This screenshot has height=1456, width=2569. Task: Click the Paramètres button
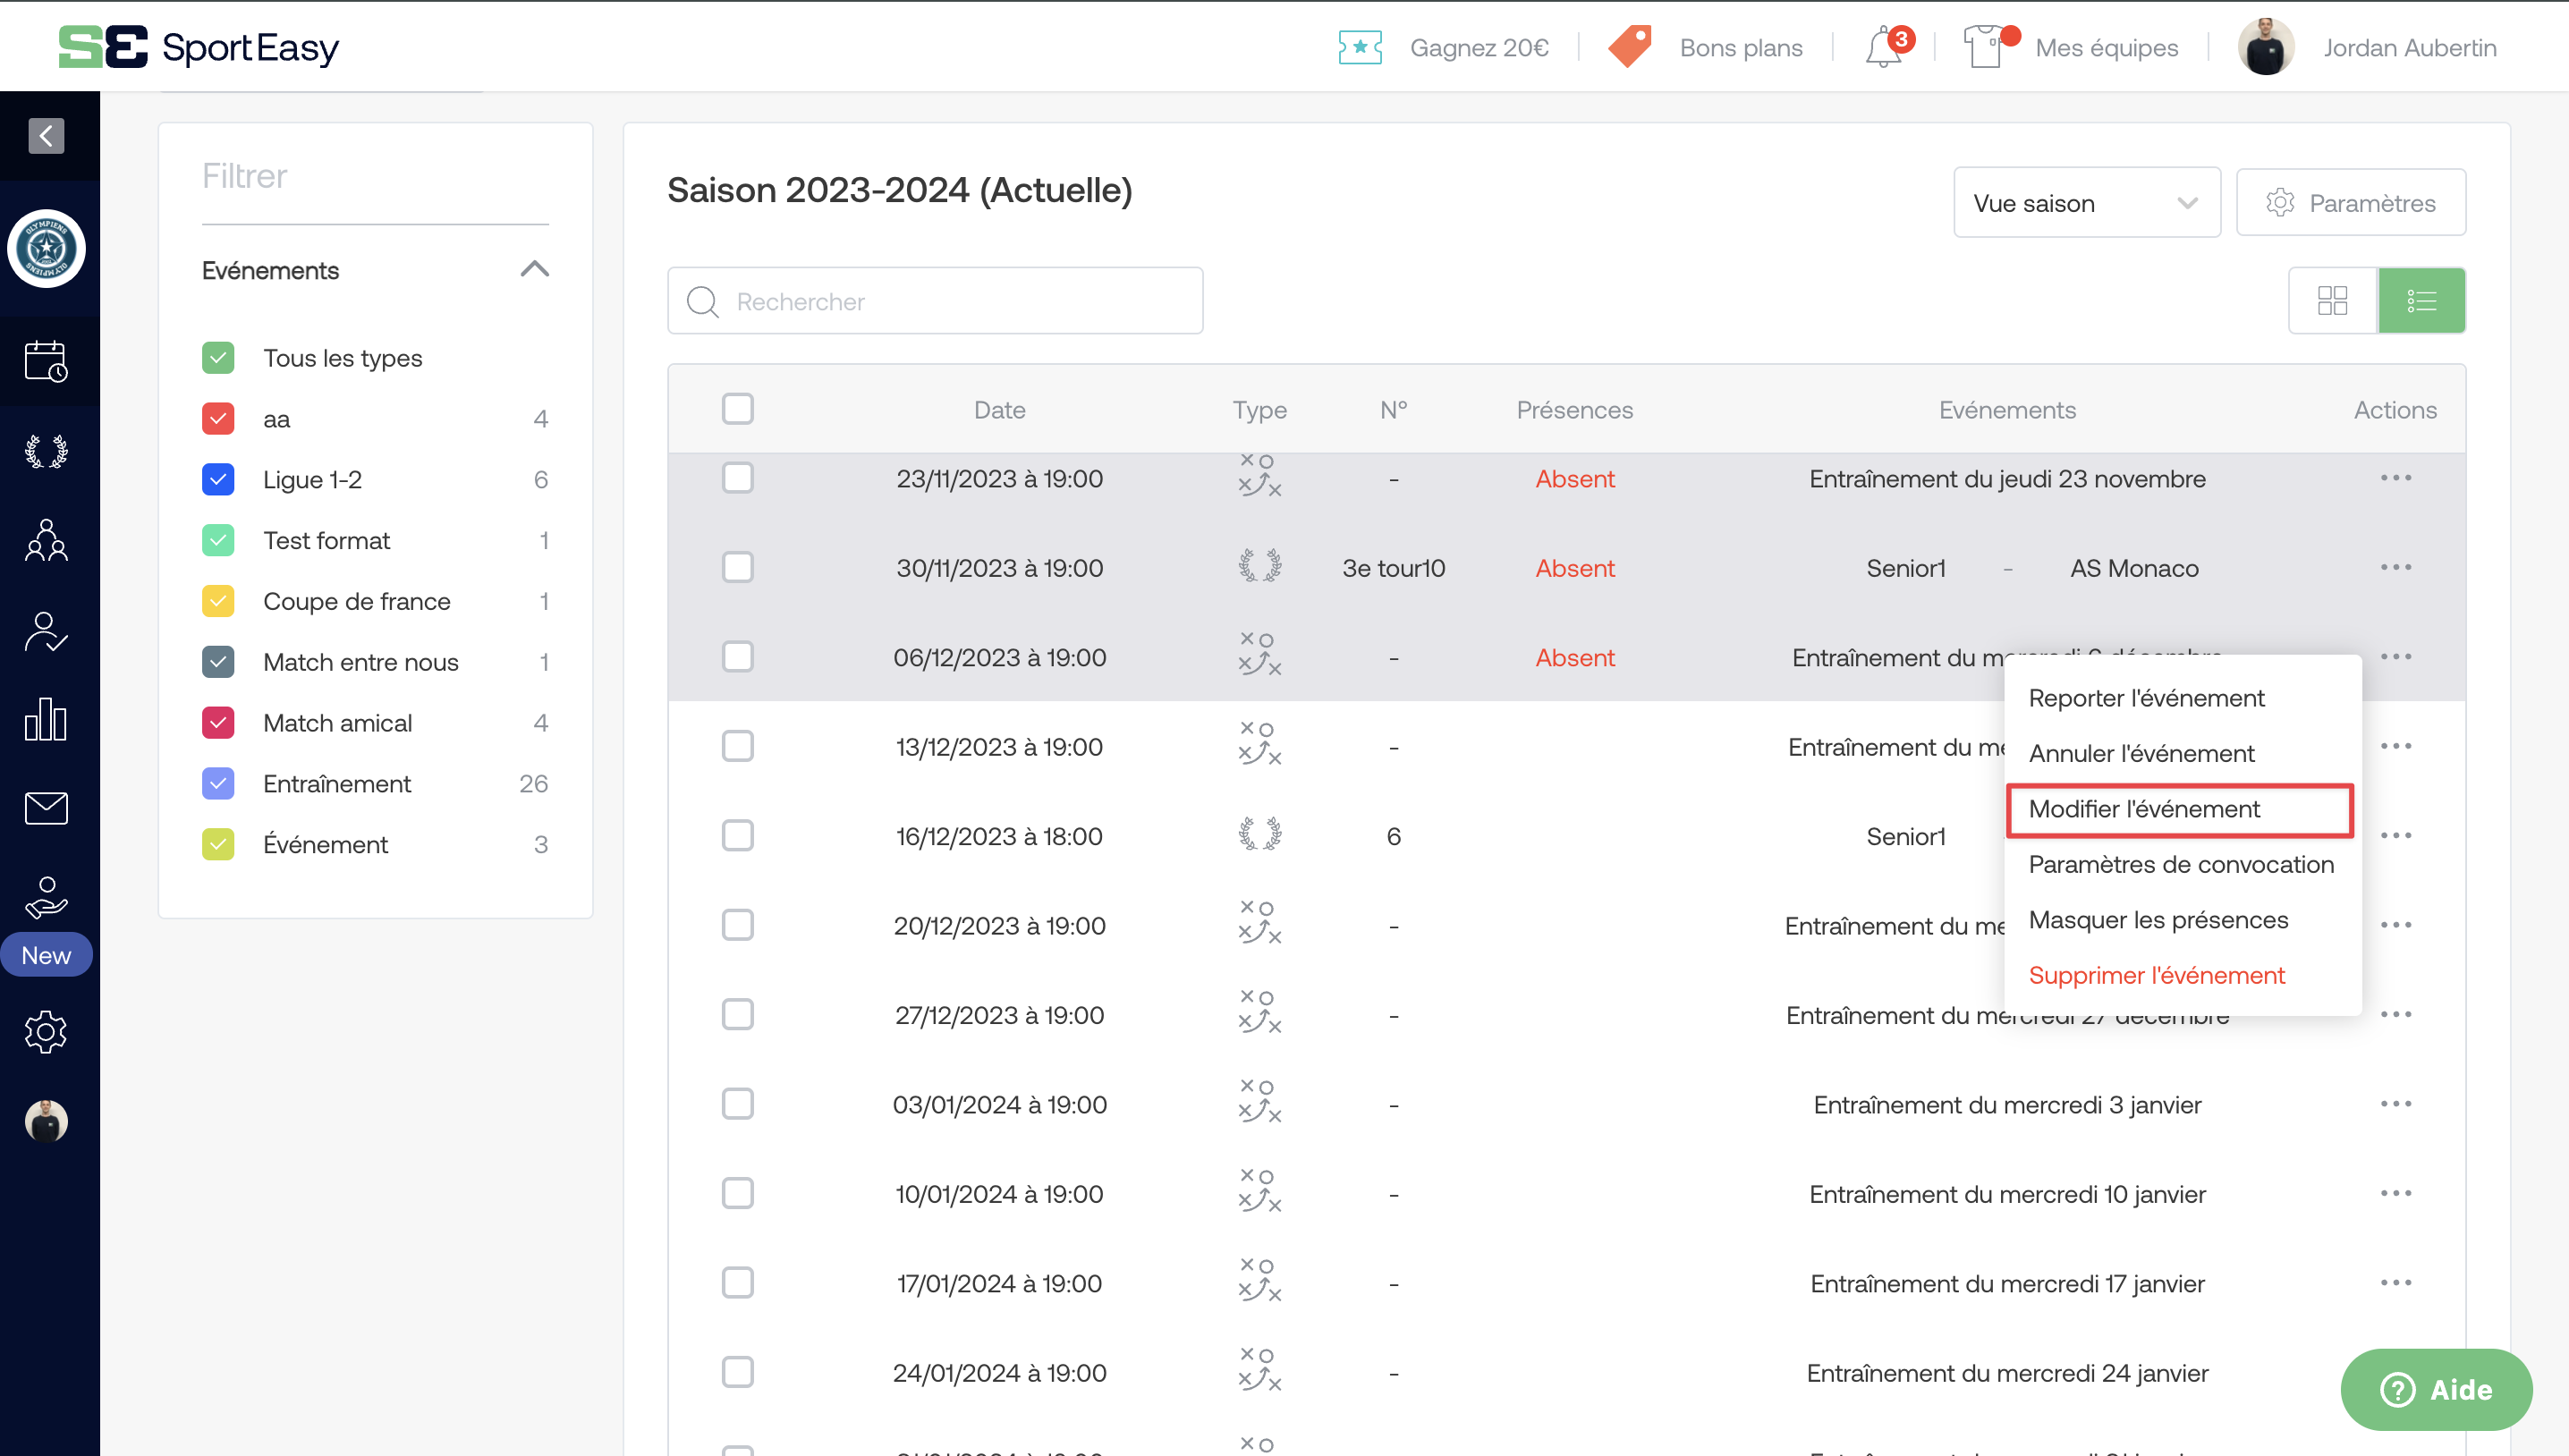point(2350,203)
